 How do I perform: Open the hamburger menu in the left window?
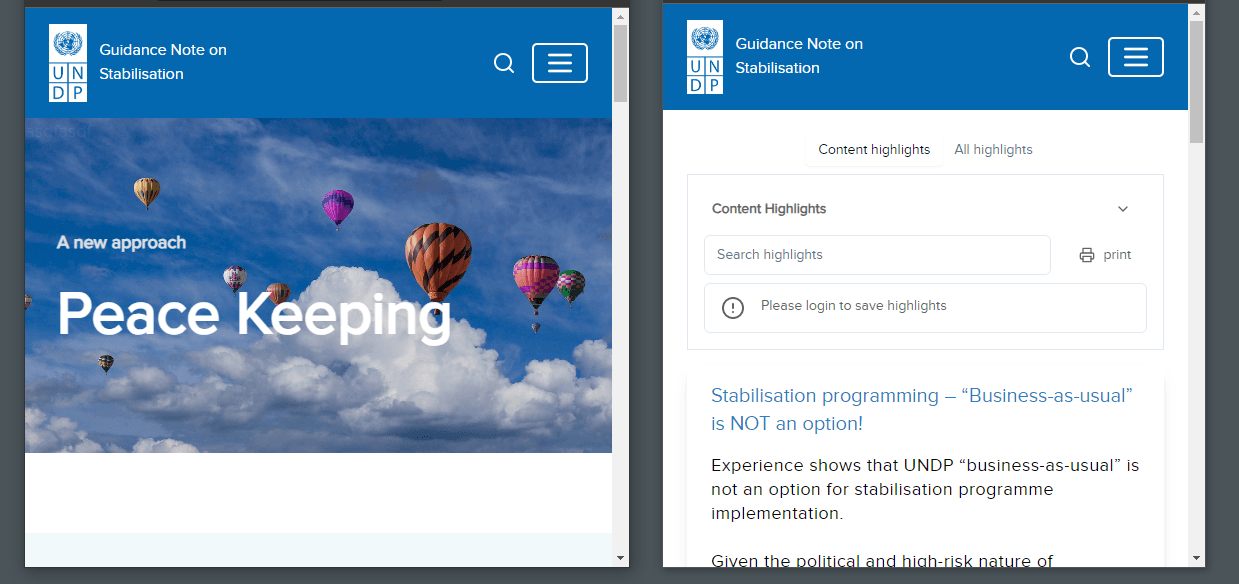pyautogui.click(x=559, y=63)
